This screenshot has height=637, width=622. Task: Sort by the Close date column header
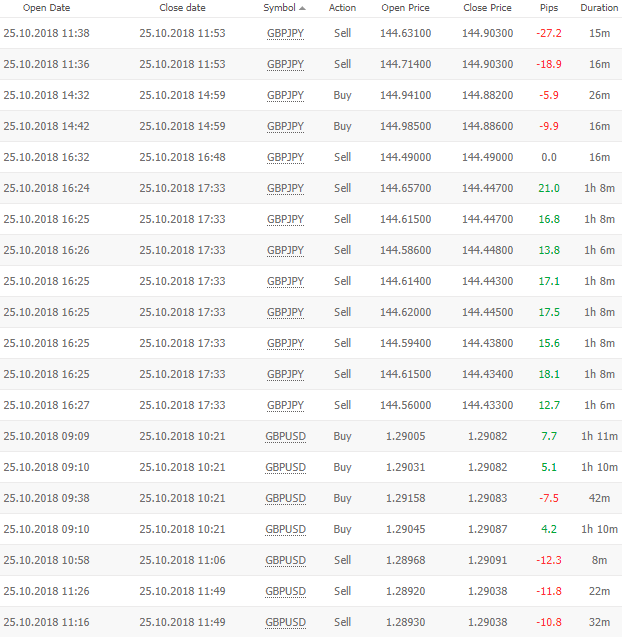click(182, 8)
